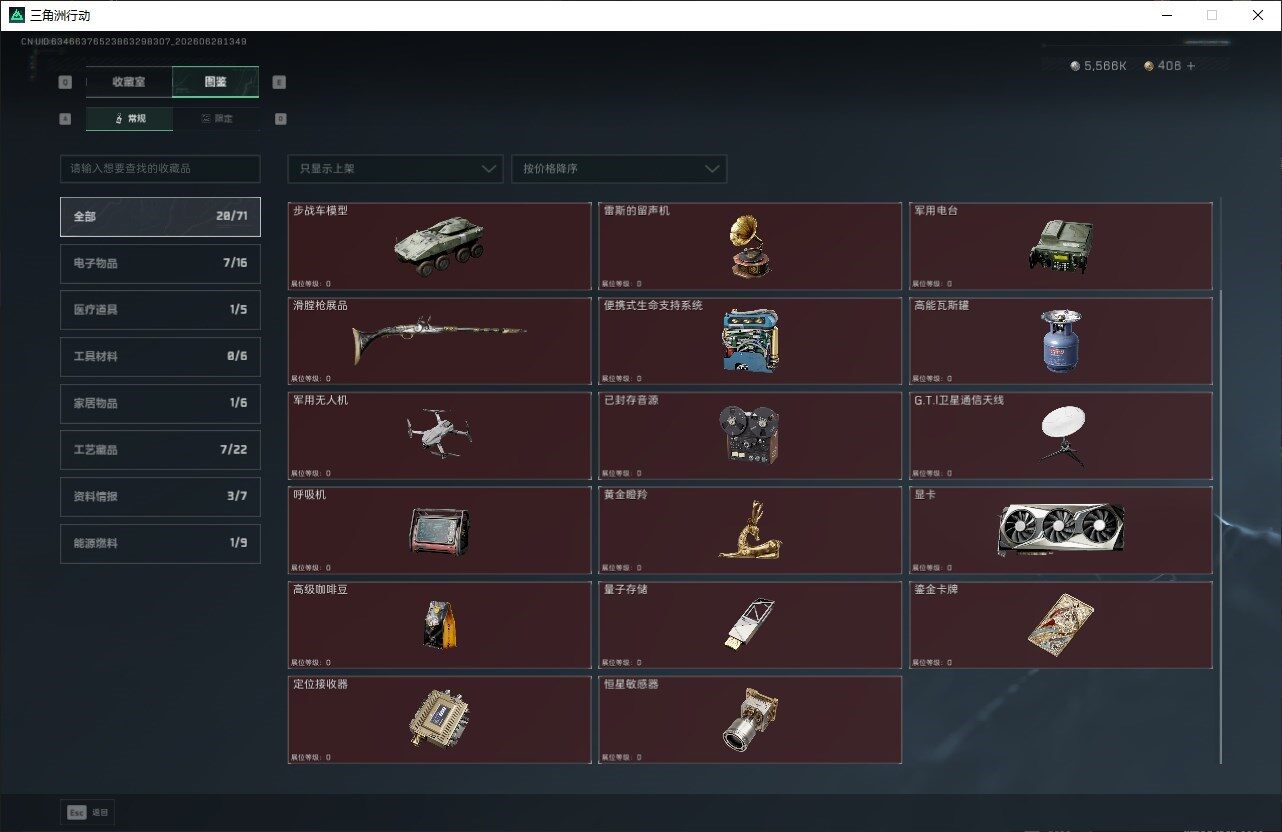This screenshot has width=1282, height=832.
Task: Filter by 电子物品 category
Action: pos(160,263)
